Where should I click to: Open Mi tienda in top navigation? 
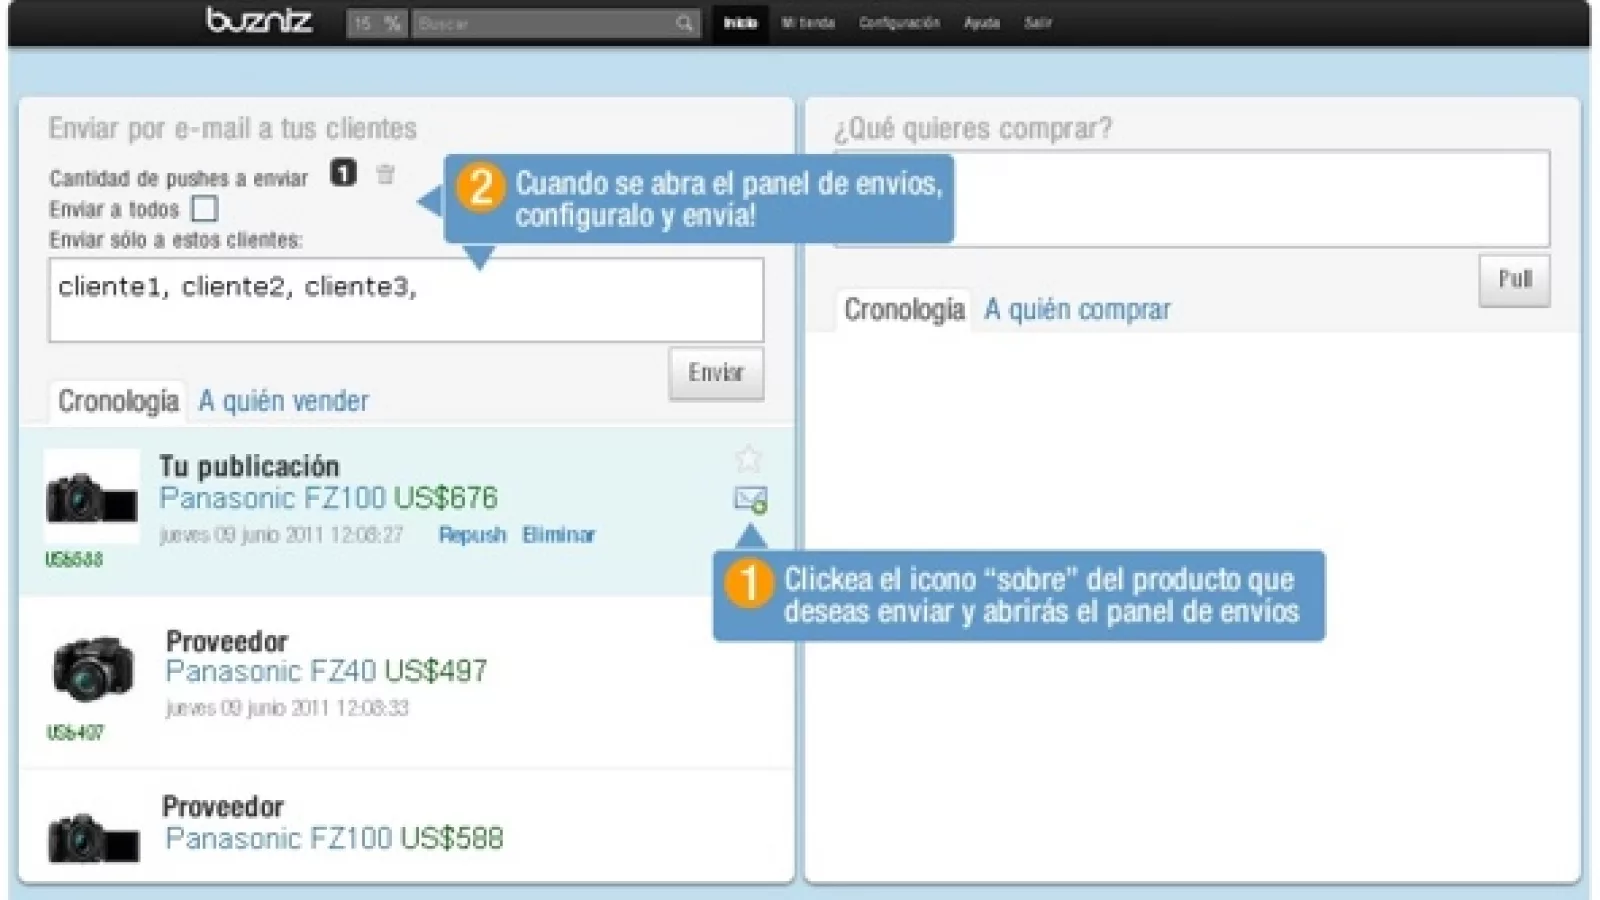(808, 23)
